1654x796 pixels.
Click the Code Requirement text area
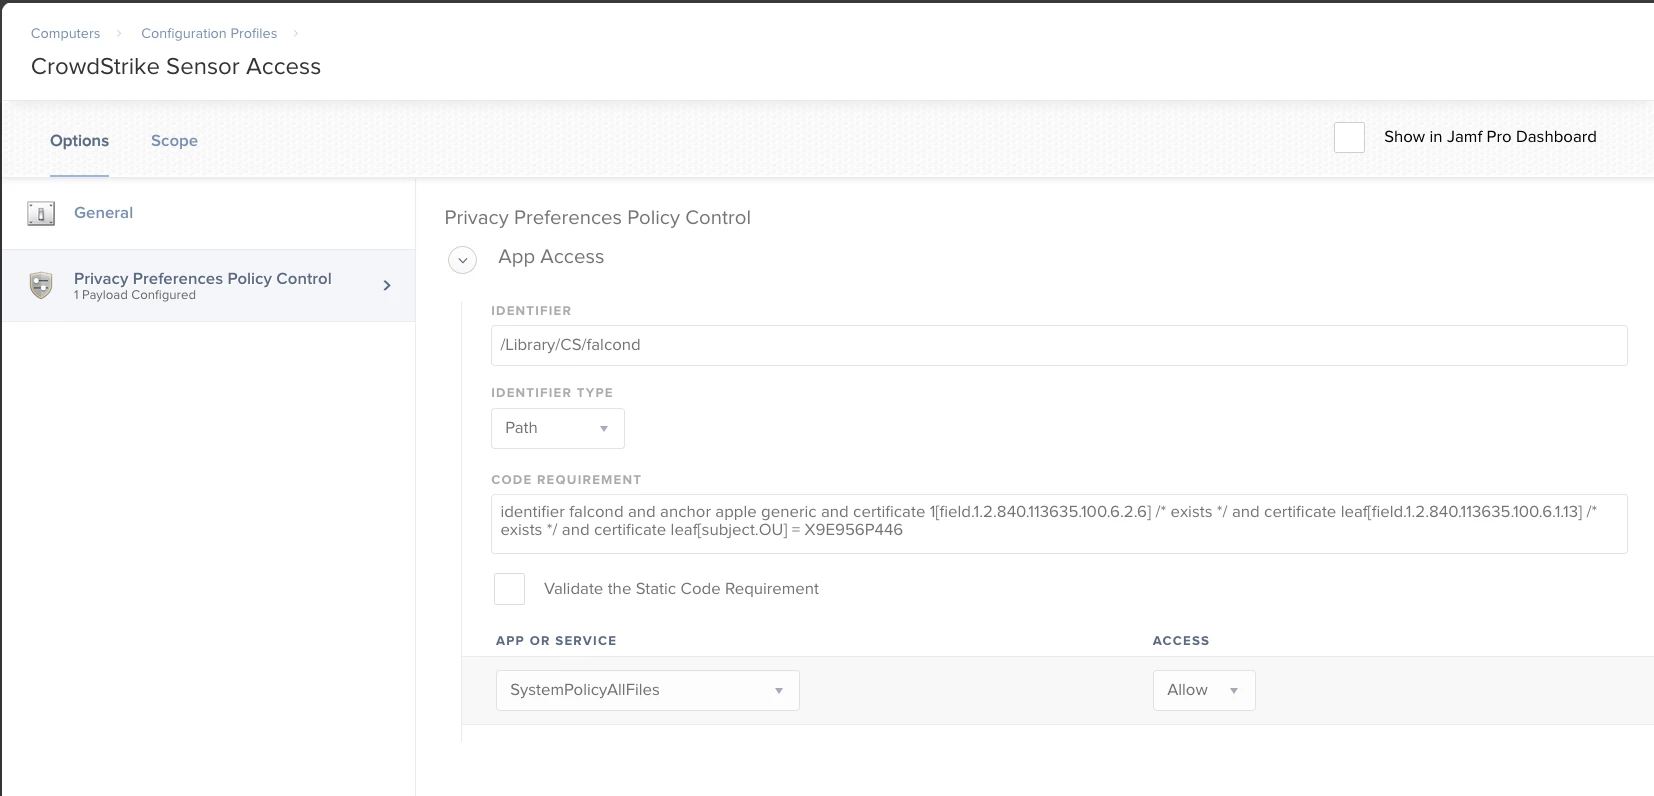[x=1059, y=524]
